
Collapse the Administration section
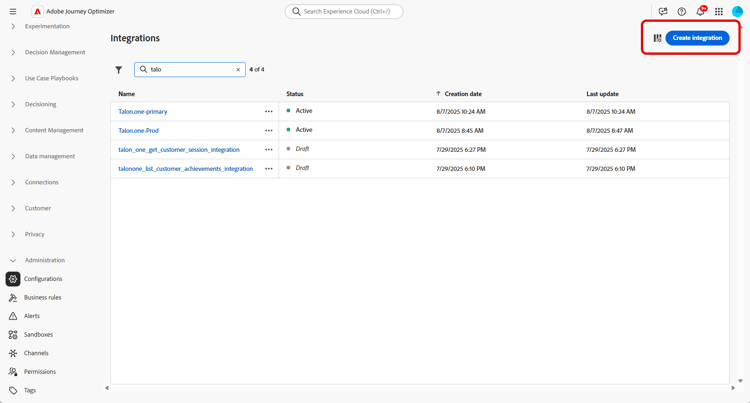click(x=13, y=261)
